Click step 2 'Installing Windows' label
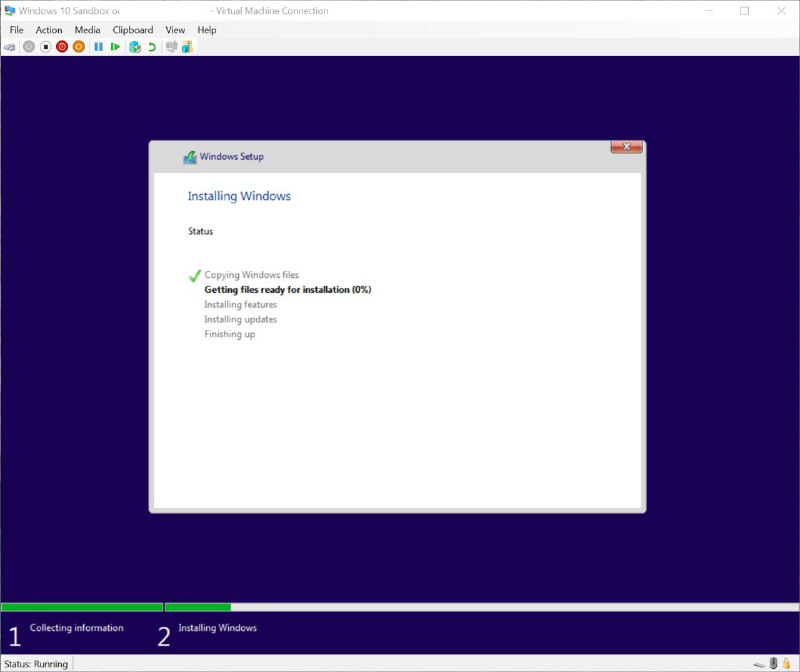The width and height of the screenshot is (800, 672). point(217,628)
